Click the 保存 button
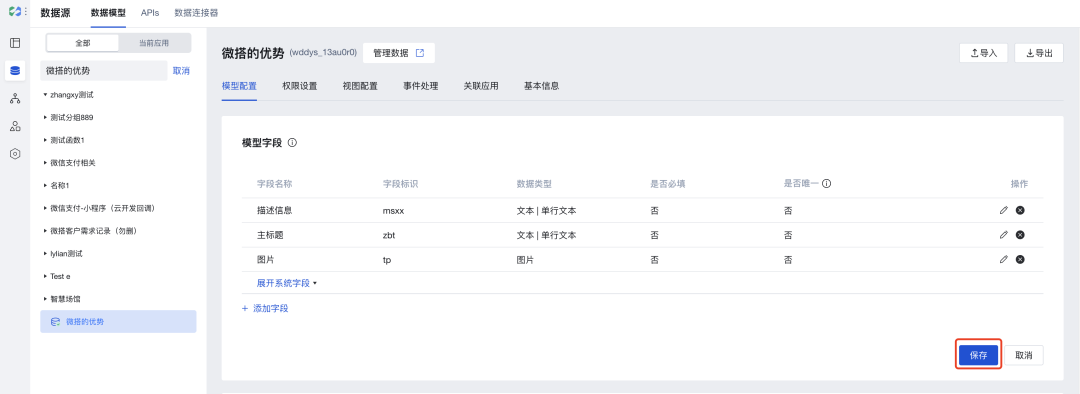 click(978, 355)
